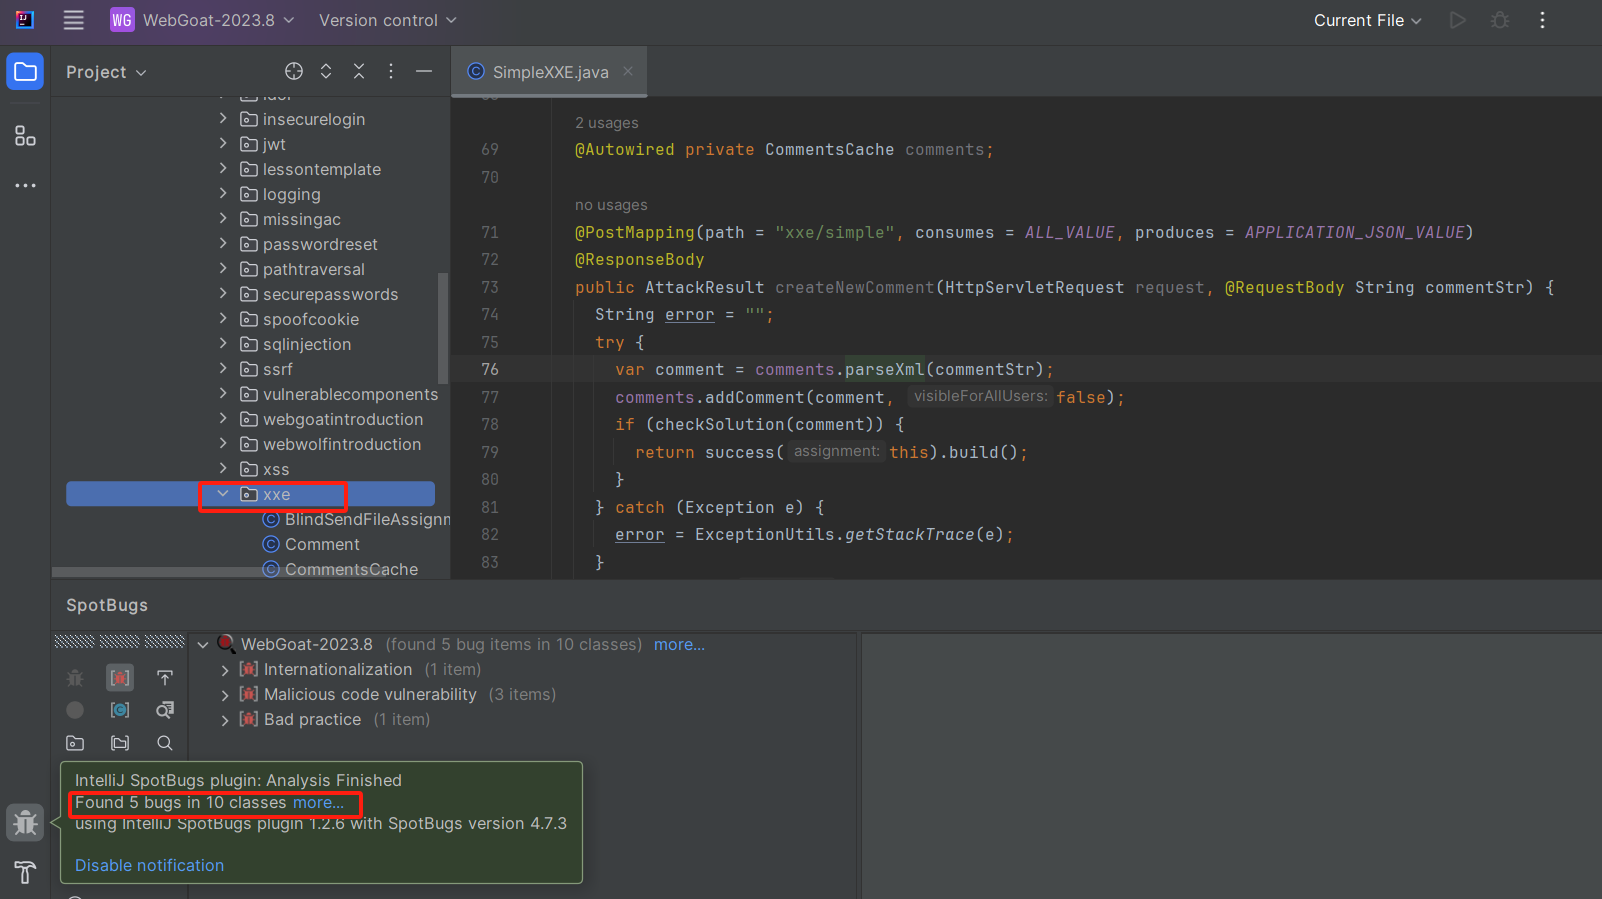Click the SpotBugs gray stop circle
1602x899 pixels.
(75, 710)
